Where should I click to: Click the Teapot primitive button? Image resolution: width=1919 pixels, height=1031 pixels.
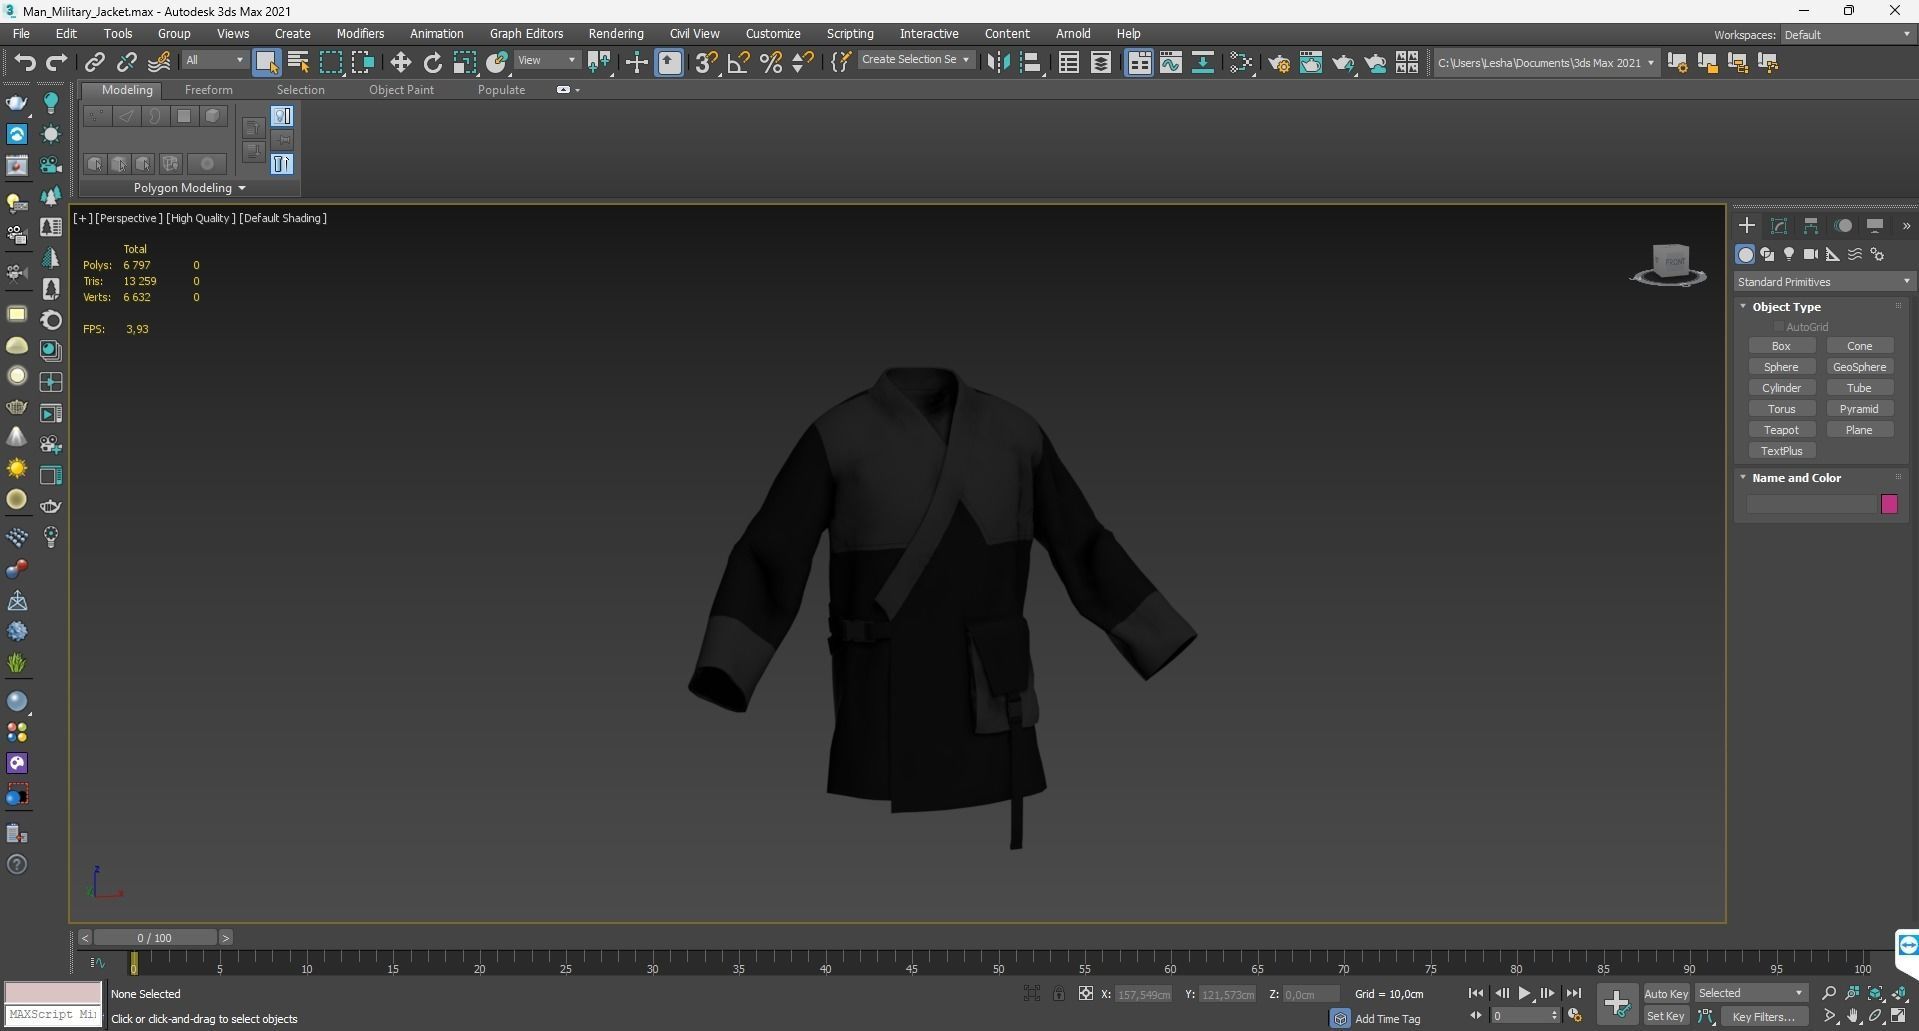[x=1781, y=430]
